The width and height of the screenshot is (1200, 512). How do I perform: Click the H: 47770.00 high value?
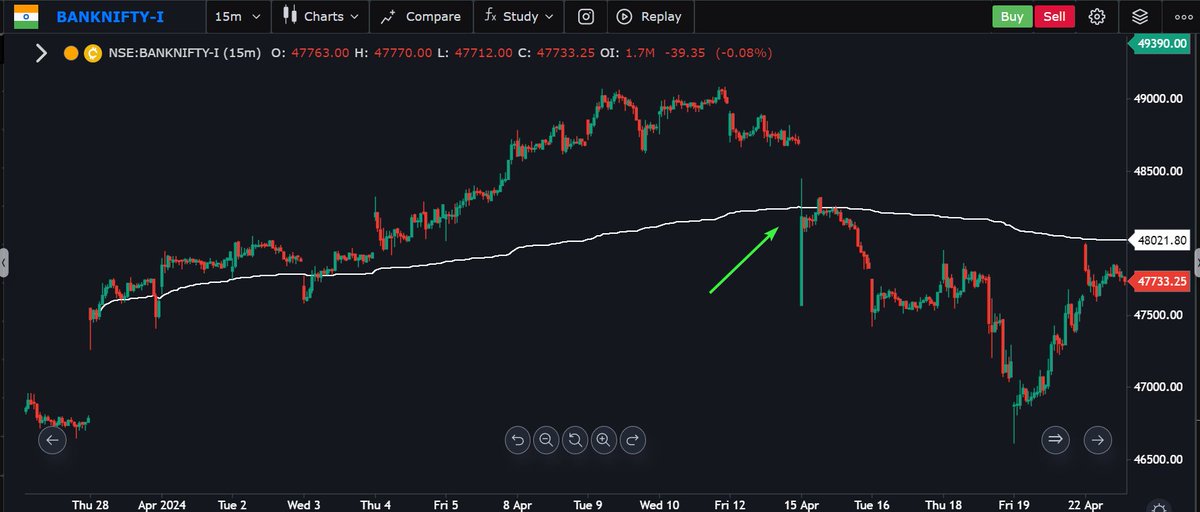[395, 54]
